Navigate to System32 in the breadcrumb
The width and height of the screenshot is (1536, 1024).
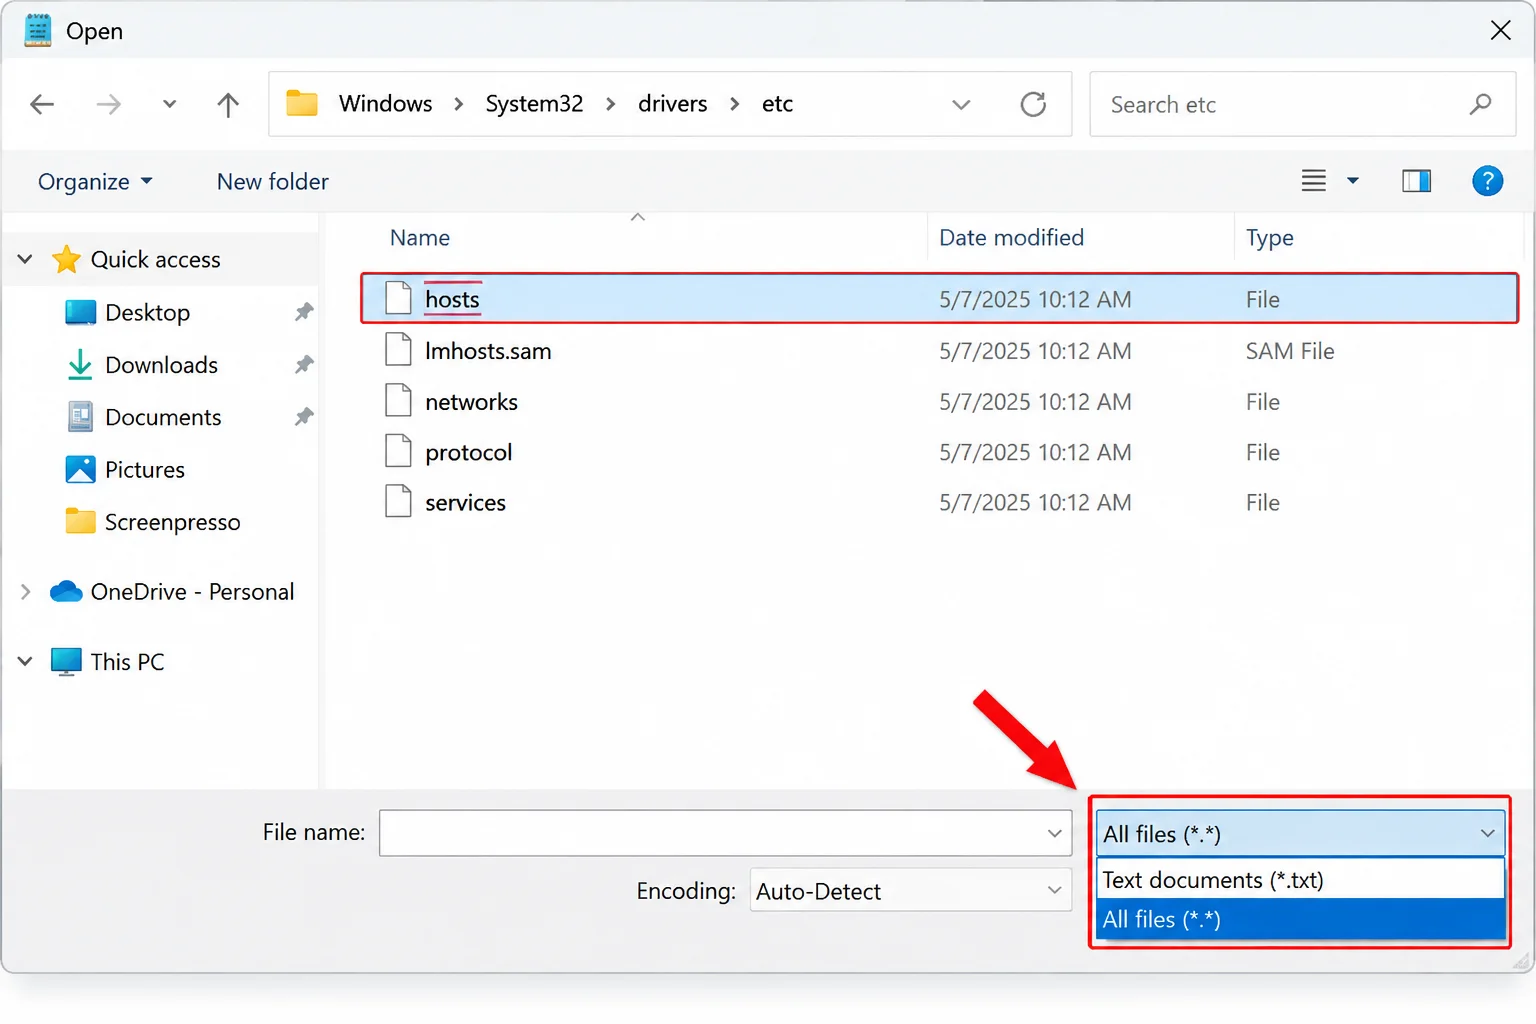click(x=534, y=104)
